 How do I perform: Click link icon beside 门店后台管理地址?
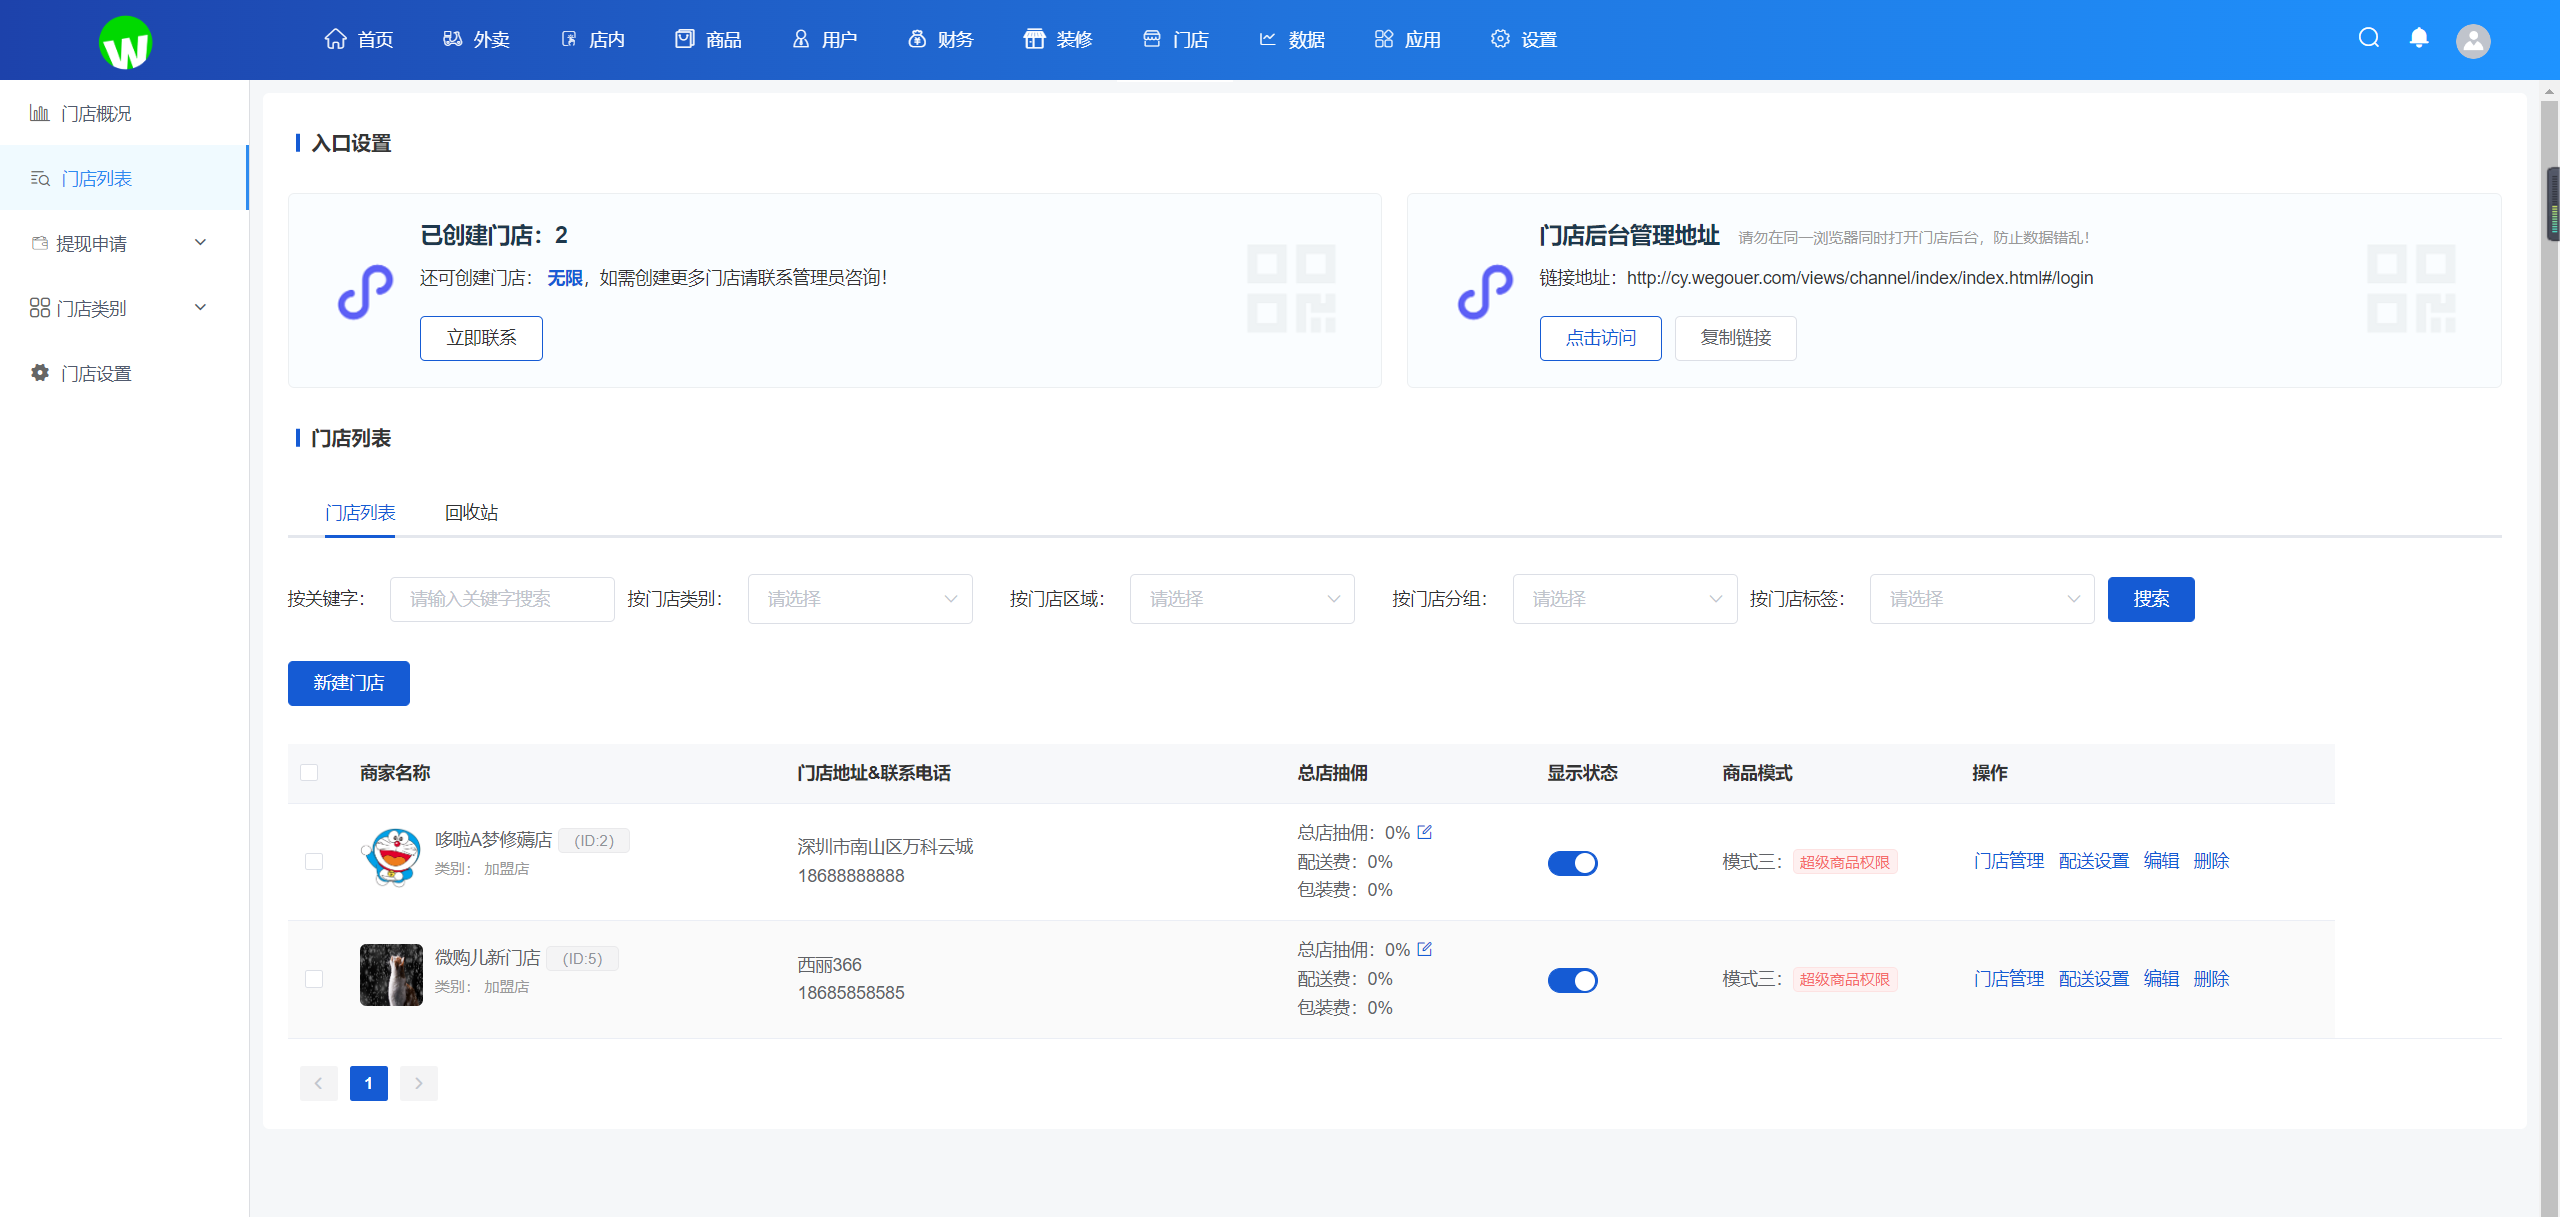[1486, 292]
